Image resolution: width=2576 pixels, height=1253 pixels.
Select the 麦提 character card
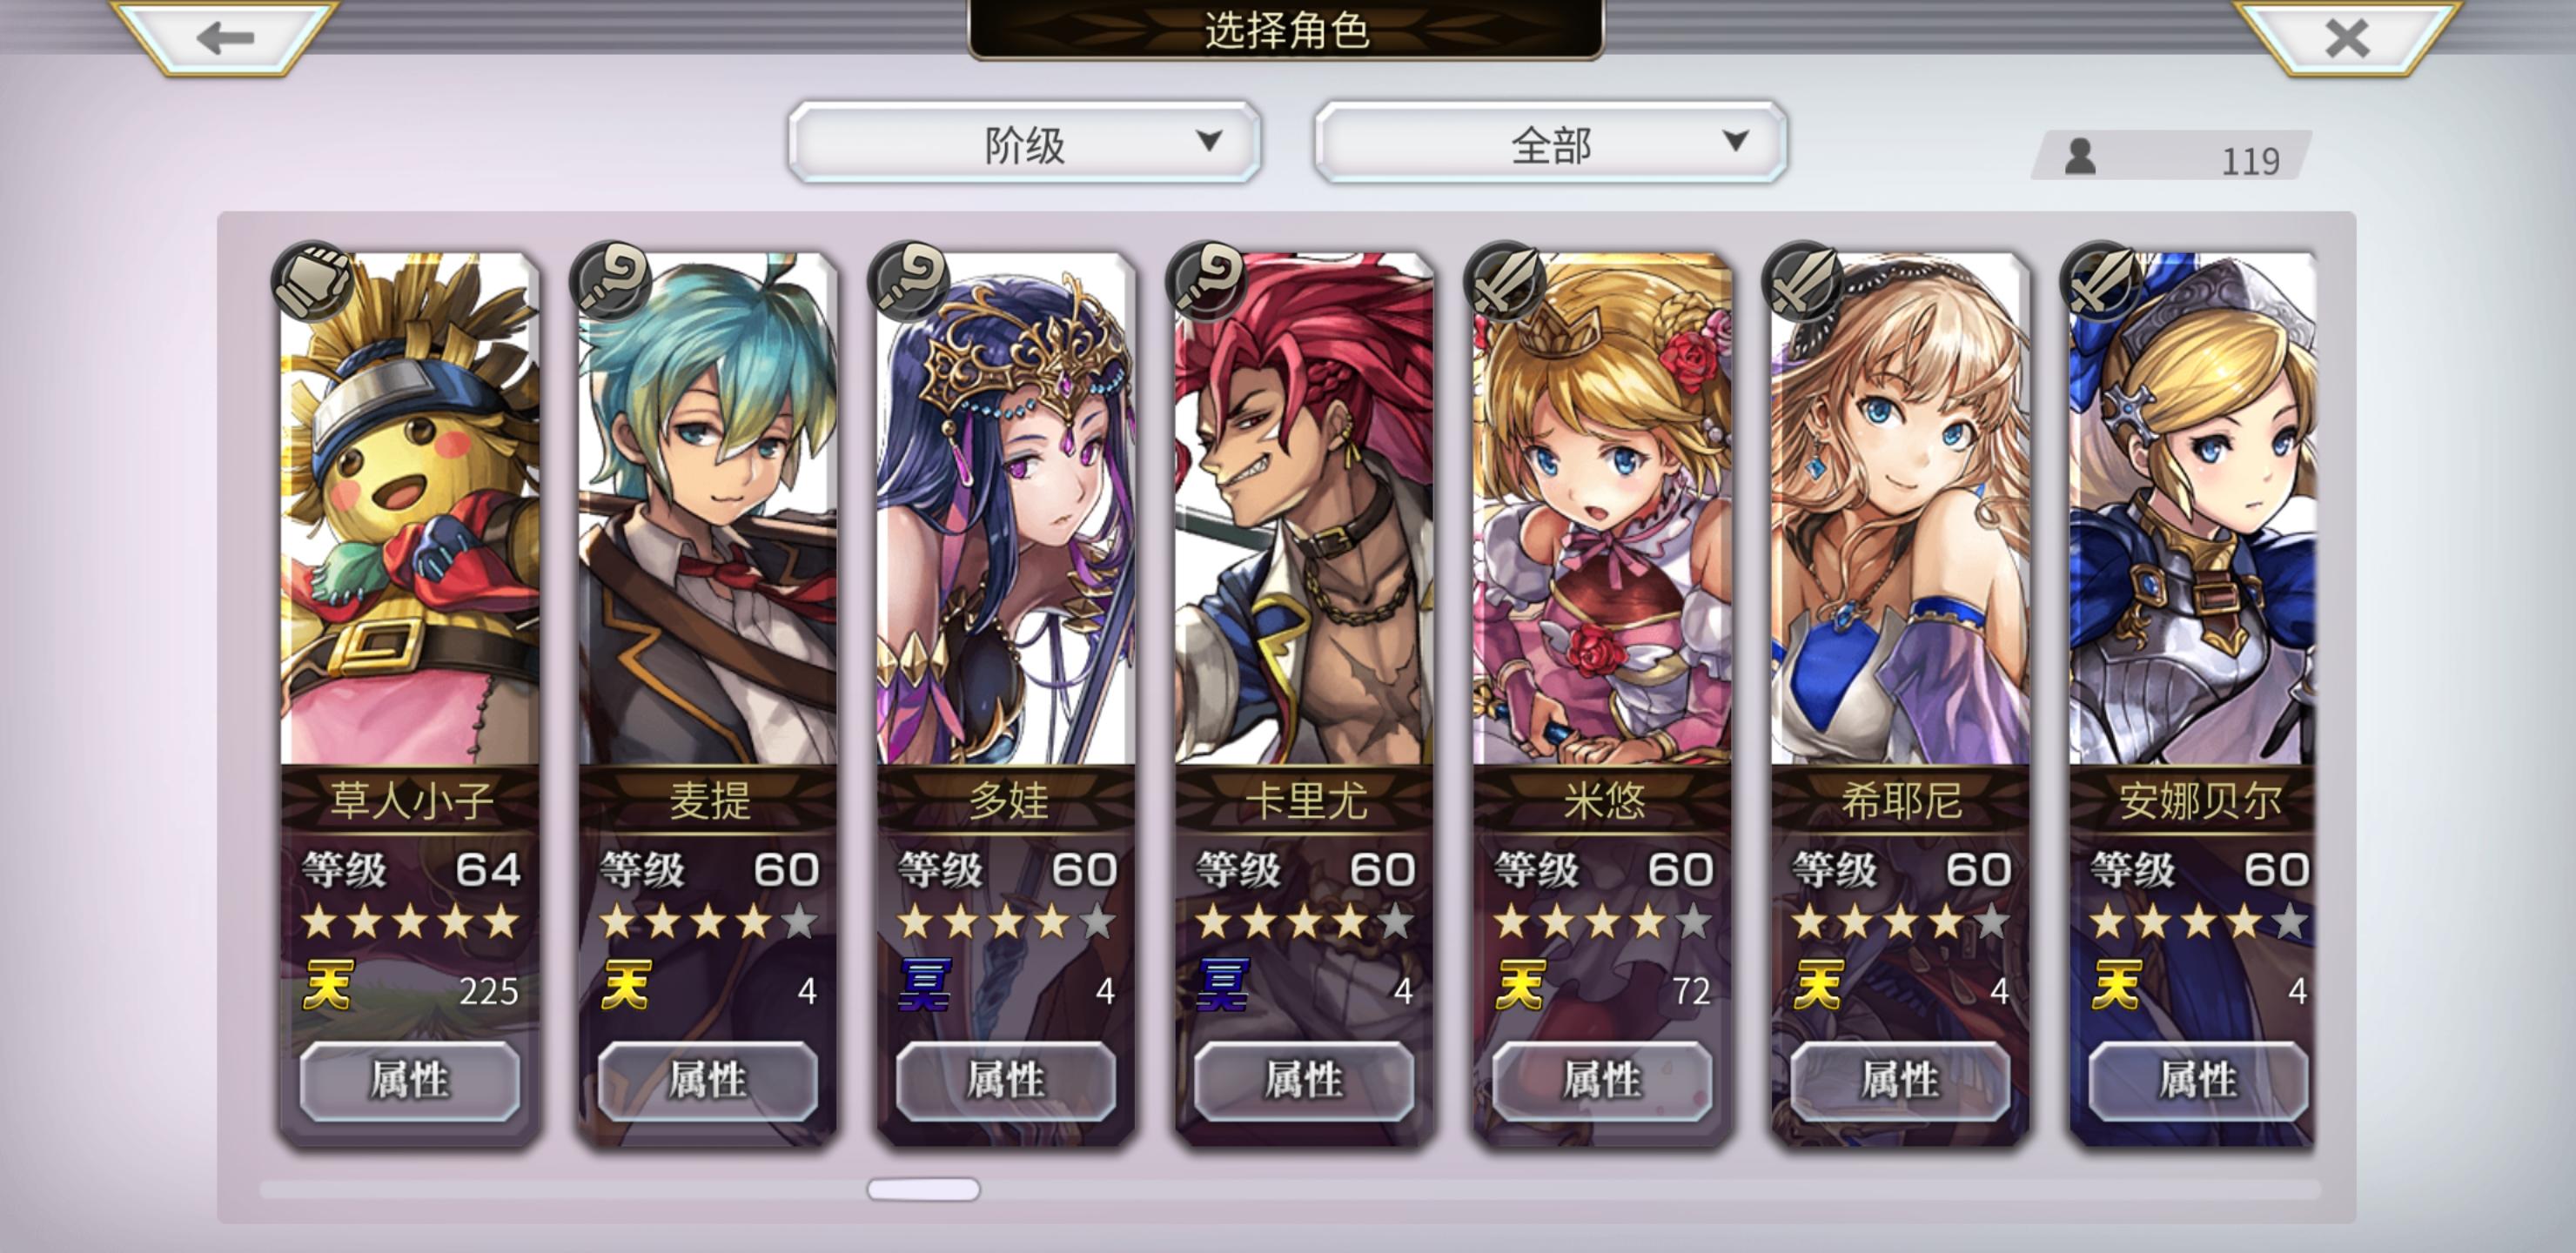[x=708, y=698]
